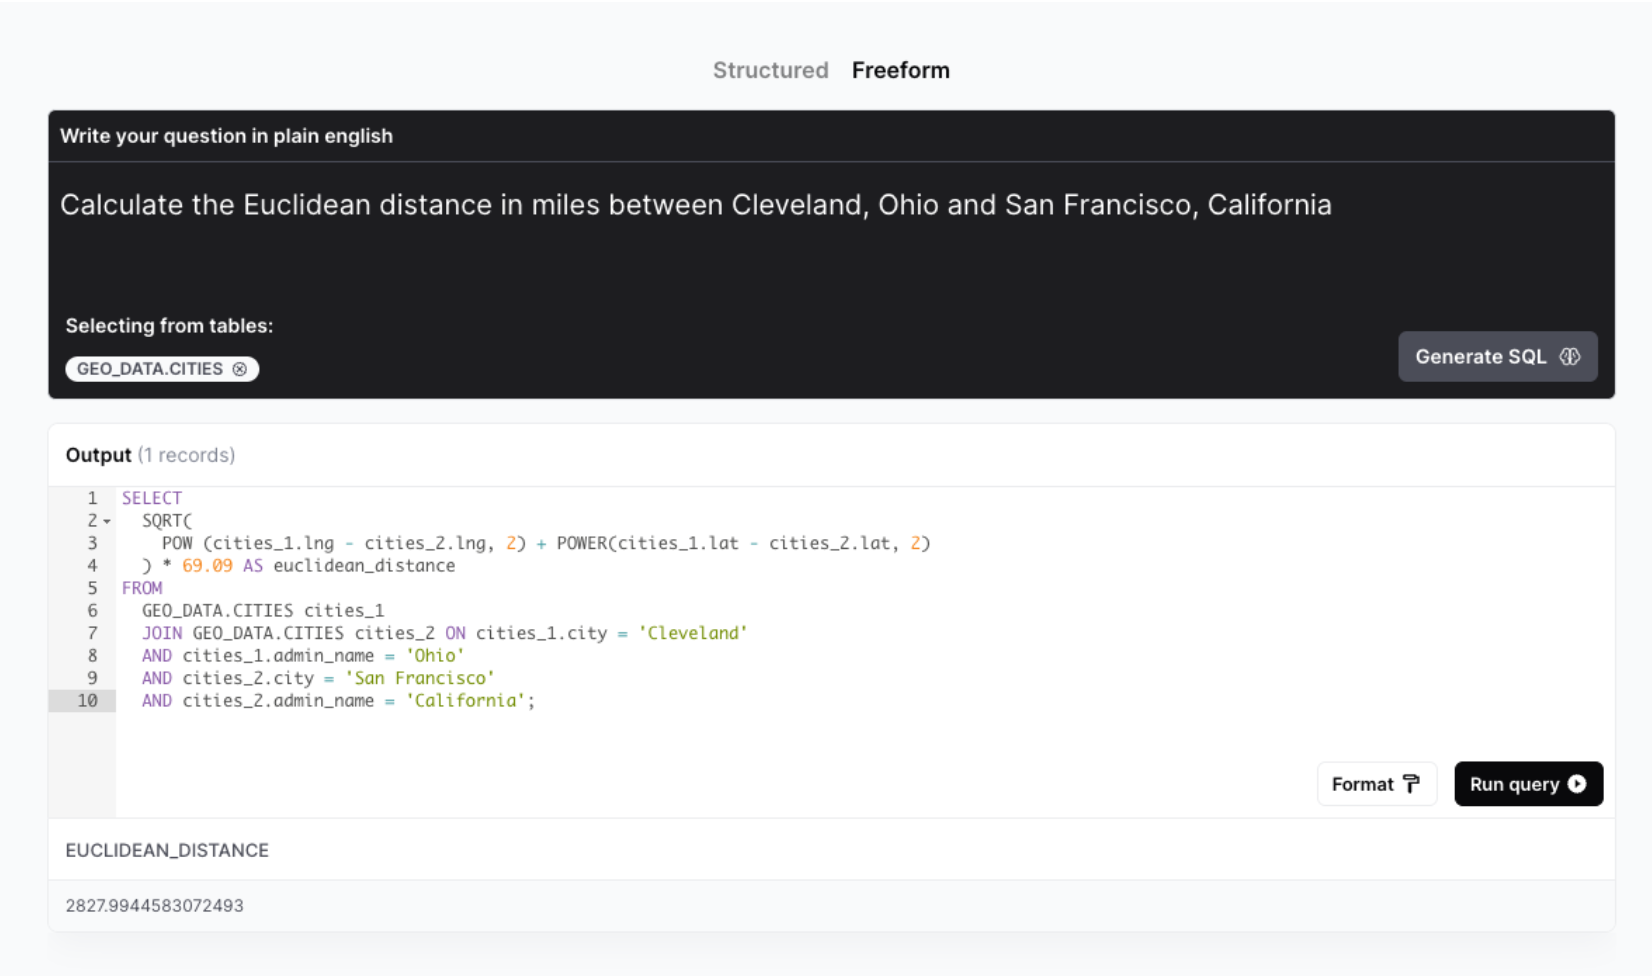1652x976 pixels.
Task: Click the GEO_DATA.CITIES table chip label
Action: (x=152, y=368)
